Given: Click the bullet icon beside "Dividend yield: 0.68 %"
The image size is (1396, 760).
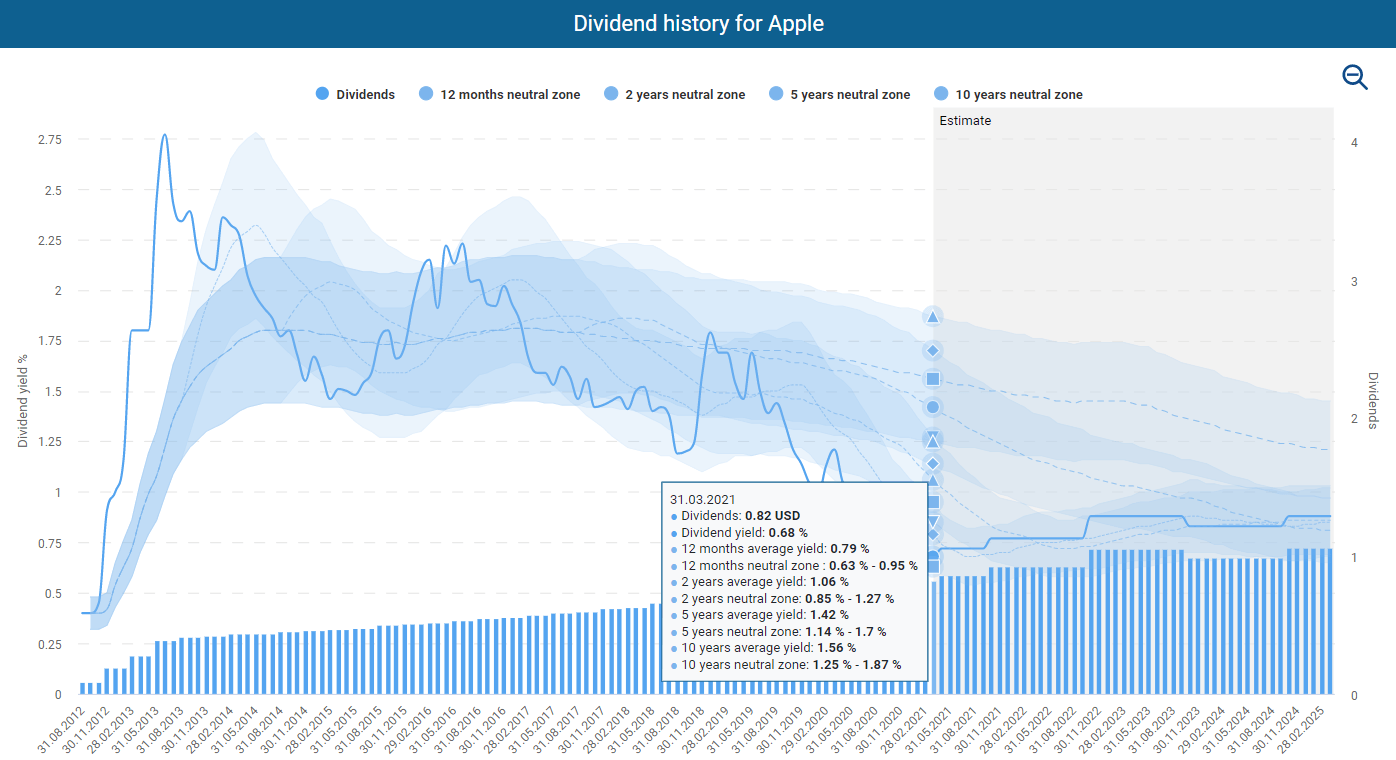Looking at the screenshot, I should click(x=672, y=532).
